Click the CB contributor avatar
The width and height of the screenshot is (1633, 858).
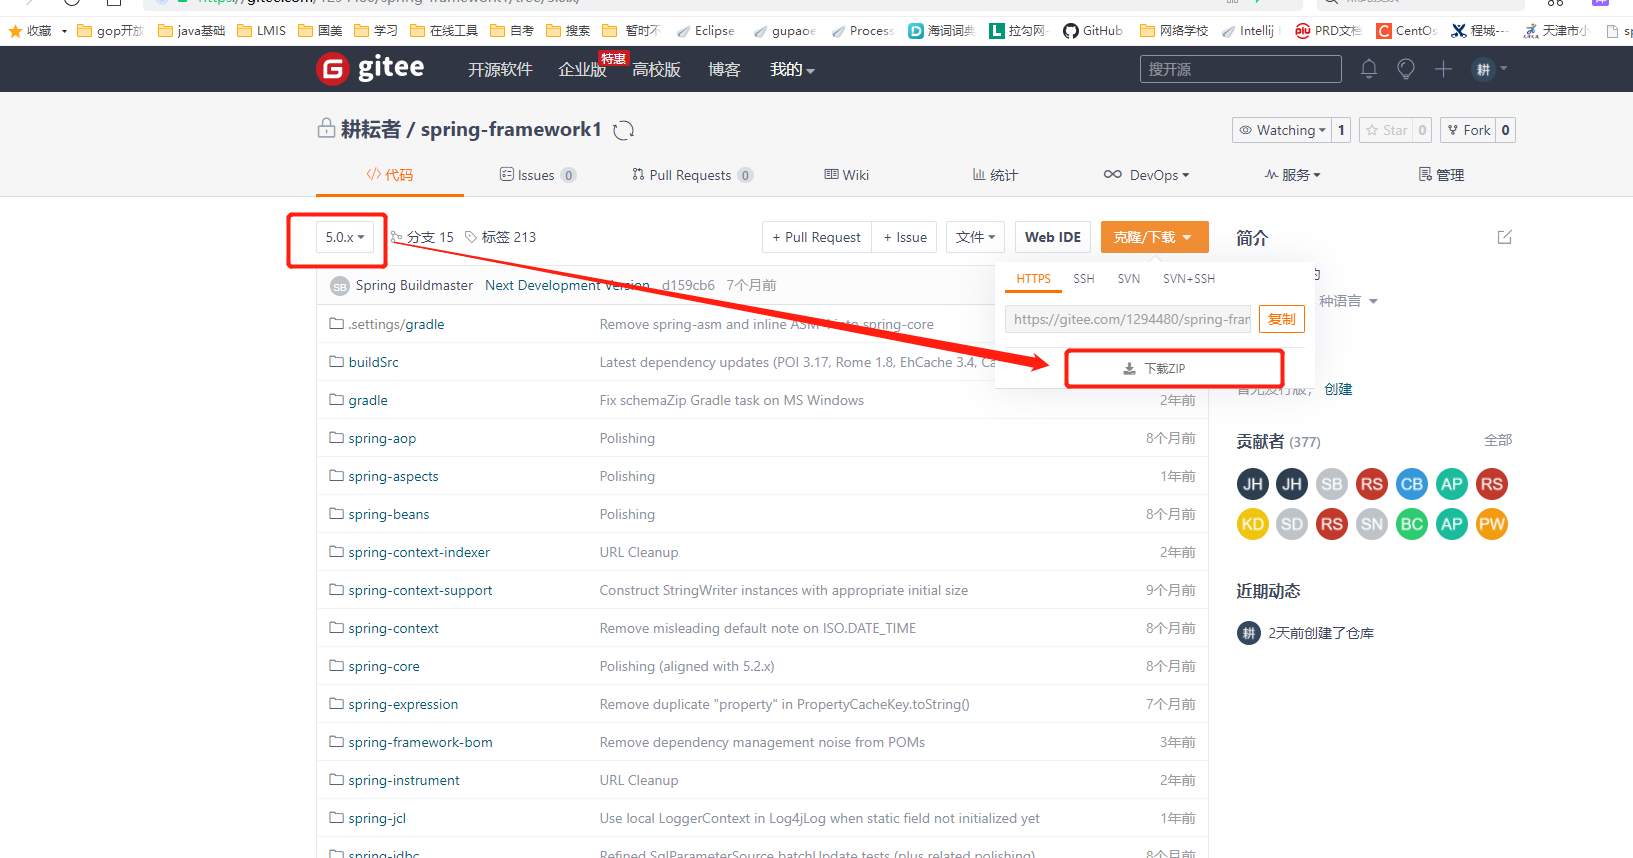coord(1412,484)
